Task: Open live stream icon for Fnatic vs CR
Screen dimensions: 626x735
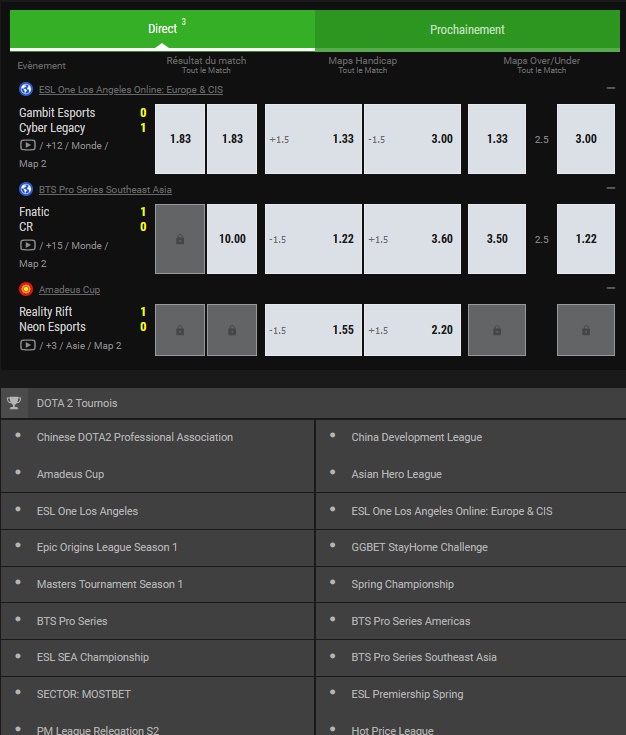Action: click(28, 245)
